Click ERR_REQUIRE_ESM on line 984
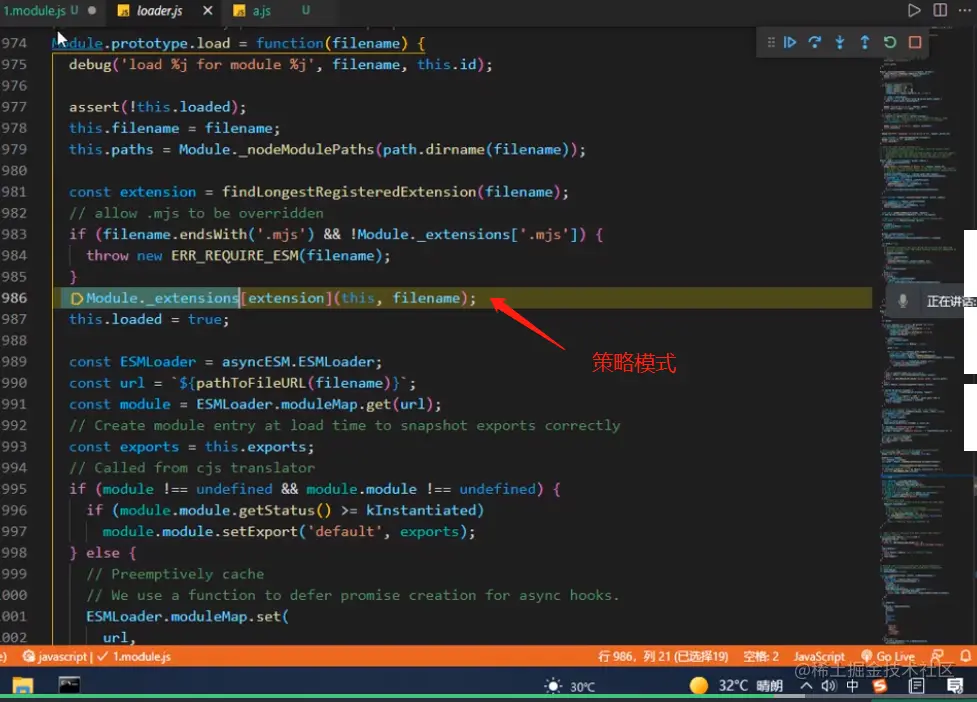This screenshot has width=977, height=702. (235, 256)
